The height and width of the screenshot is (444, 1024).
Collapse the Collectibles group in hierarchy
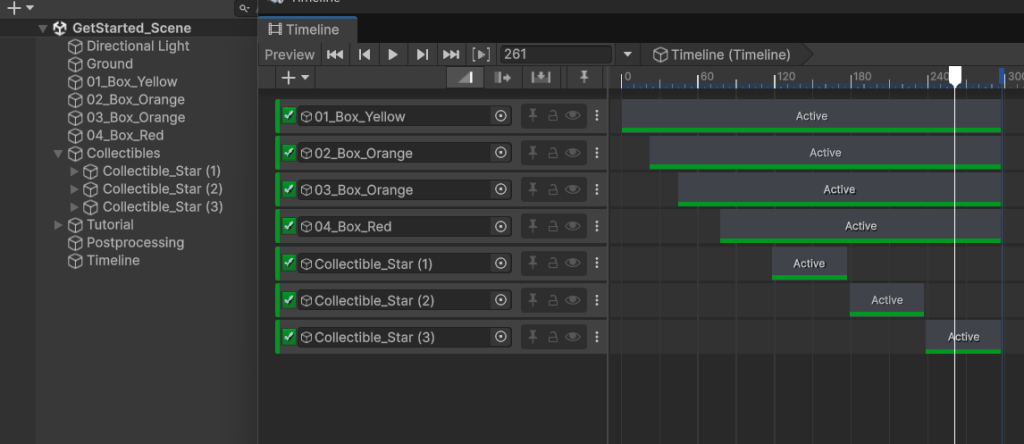pyautogui.click(x=58, y=154)
